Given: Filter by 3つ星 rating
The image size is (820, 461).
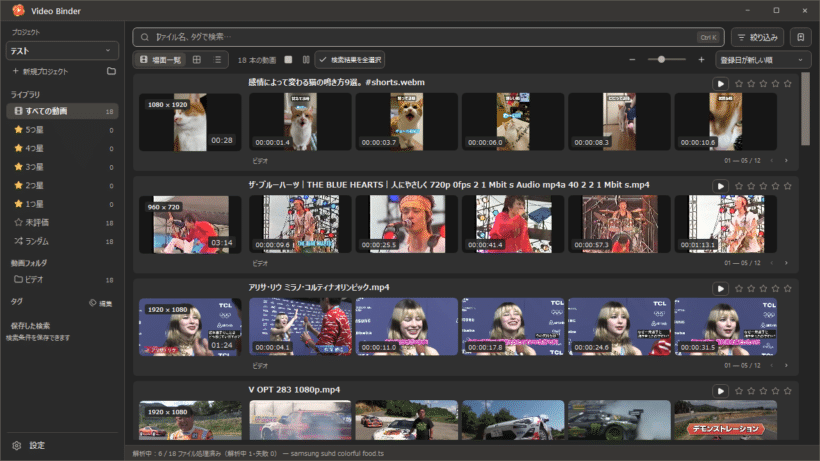Looking at the screenshot, I should coord(62,167).
